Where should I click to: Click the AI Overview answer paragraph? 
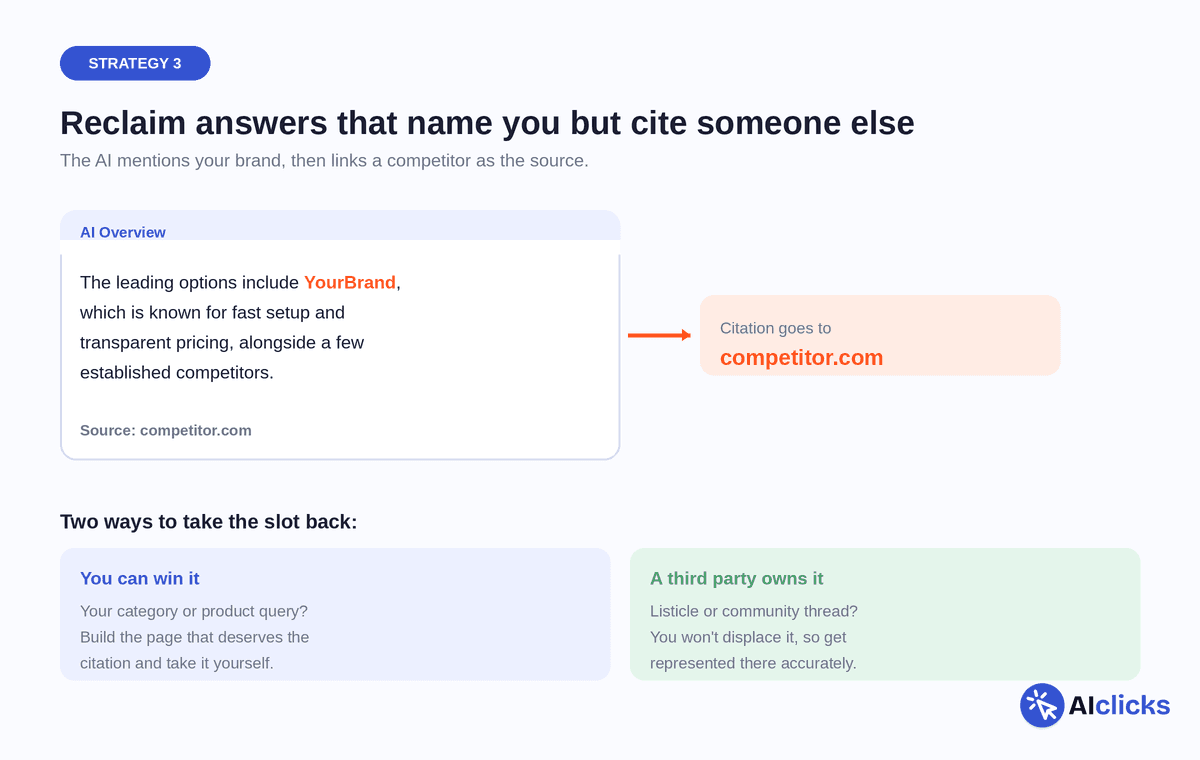(x=240, y=327)
